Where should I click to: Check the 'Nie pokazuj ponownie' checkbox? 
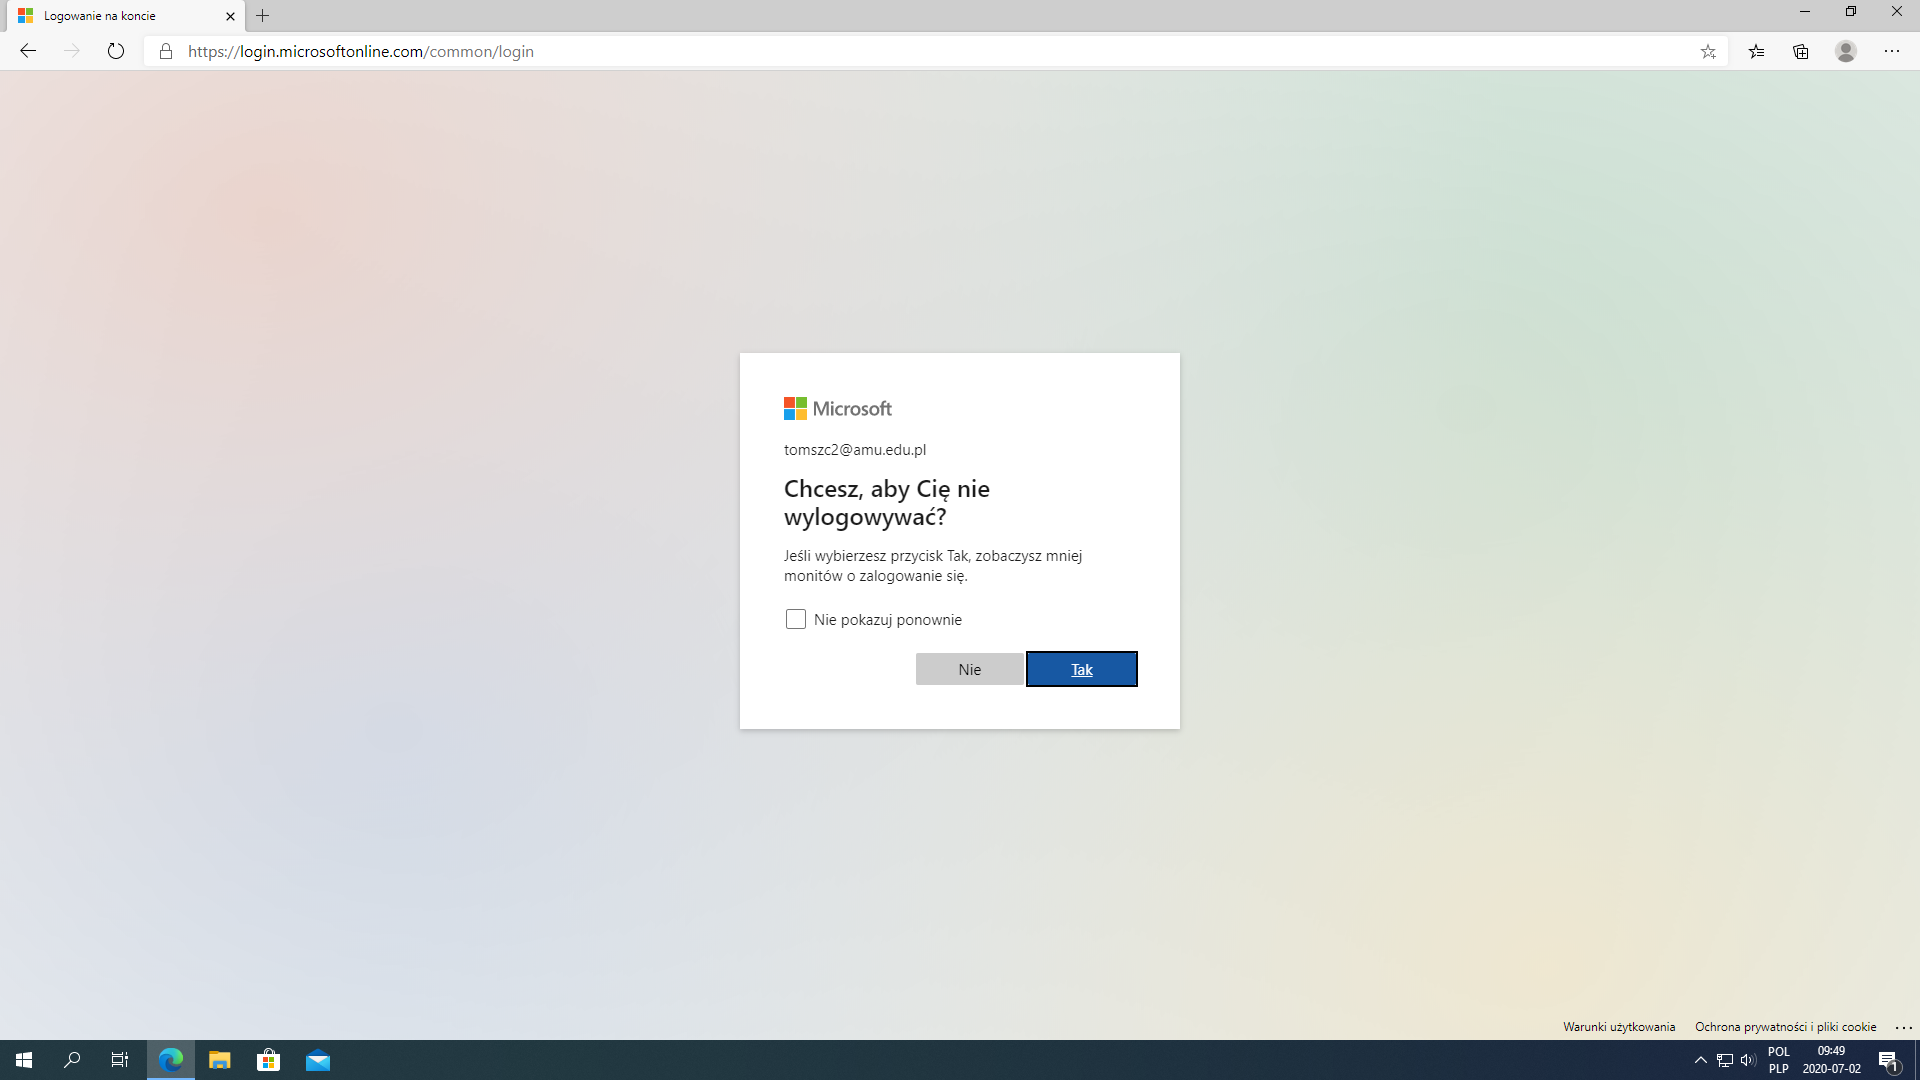[795, 619]
